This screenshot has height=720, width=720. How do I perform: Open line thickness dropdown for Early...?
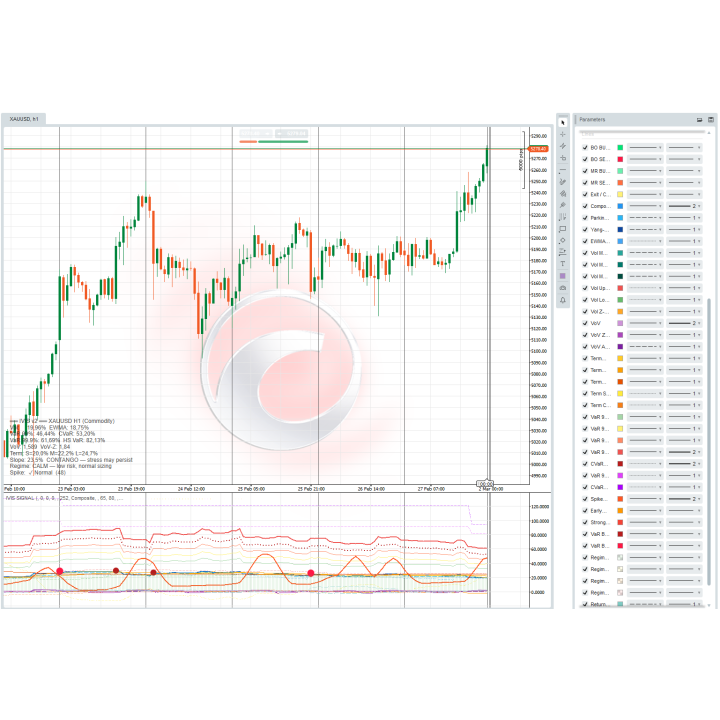(684, 511)
